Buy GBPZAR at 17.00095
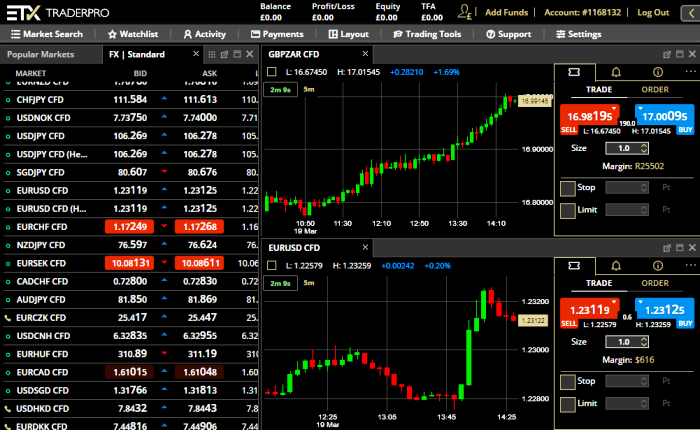700x430 pixels. tap(665, 118)
